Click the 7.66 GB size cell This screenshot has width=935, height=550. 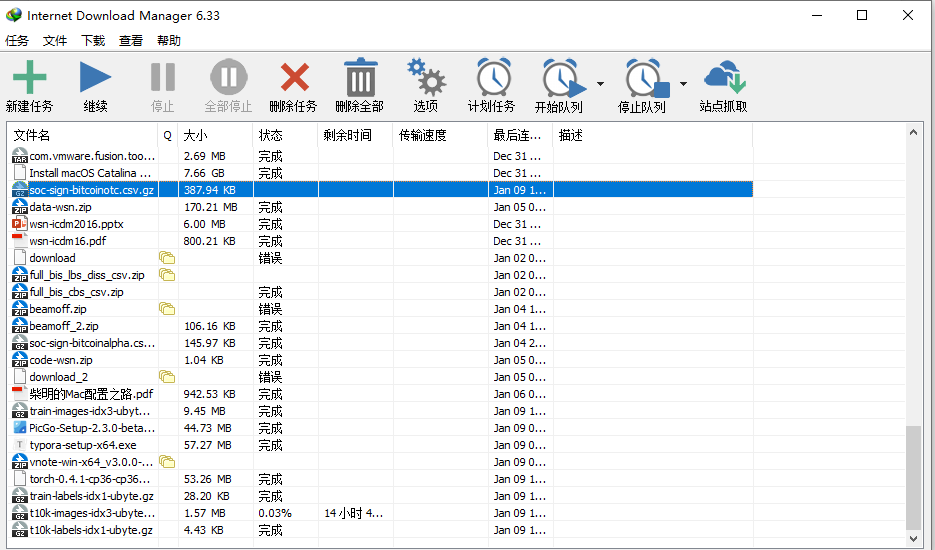pyautogui.click(x=204, y=173)
